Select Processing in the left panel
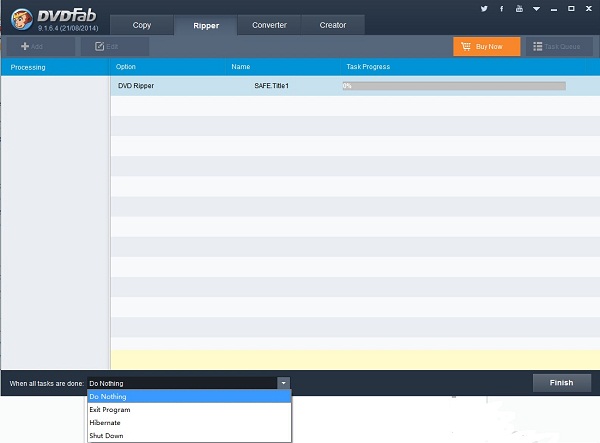 (28, 67)
